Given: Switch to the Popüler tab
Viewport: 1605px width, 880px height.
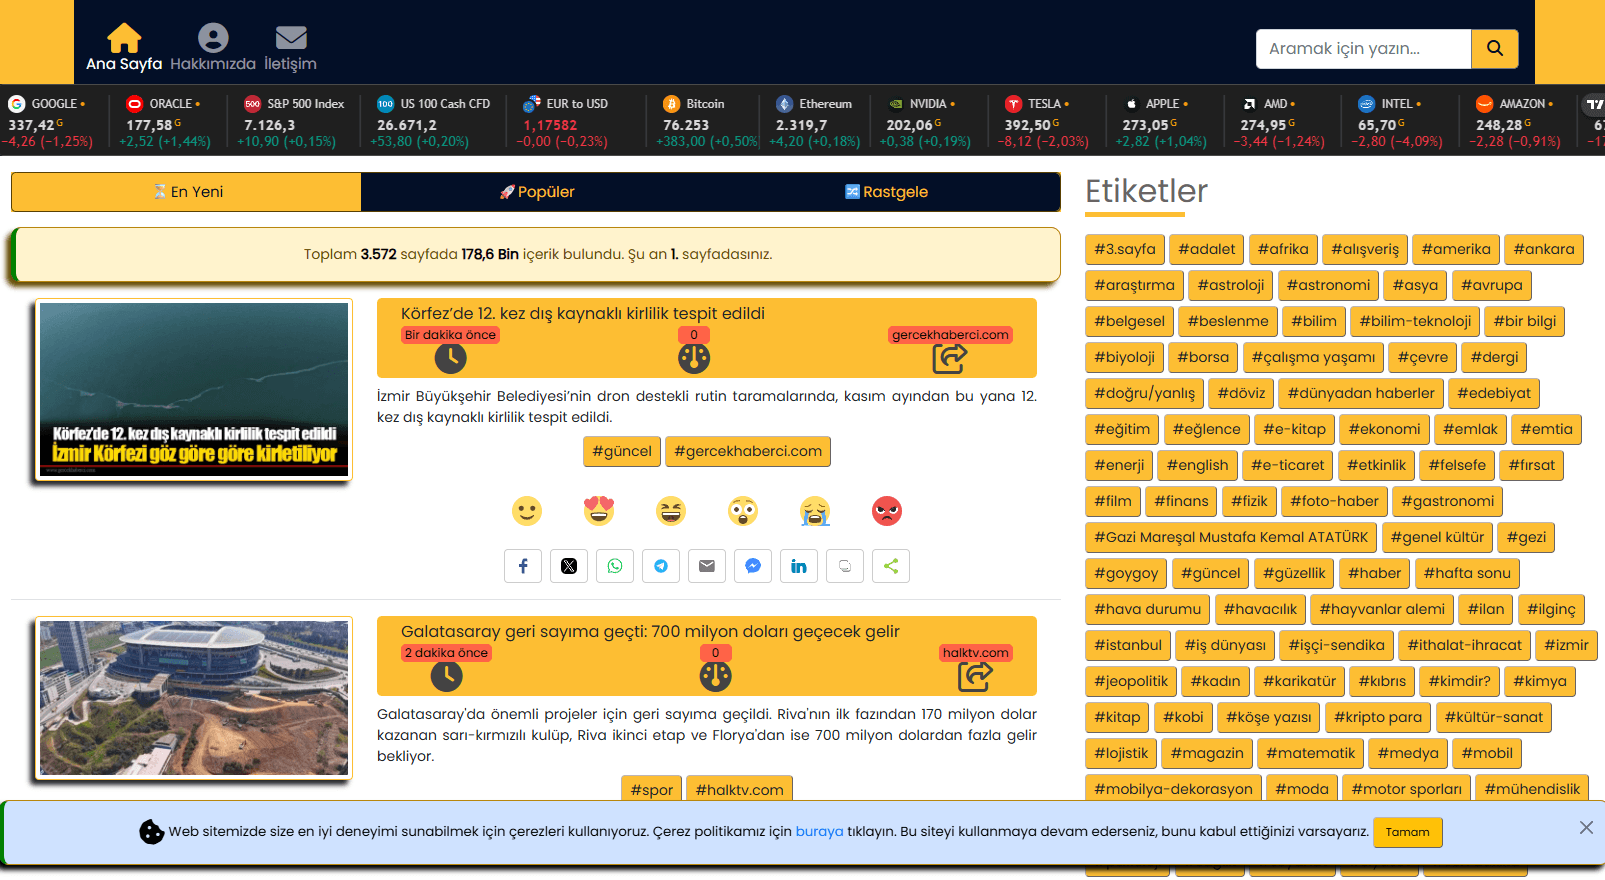Looking at the screenshot, I should point(537,192).
